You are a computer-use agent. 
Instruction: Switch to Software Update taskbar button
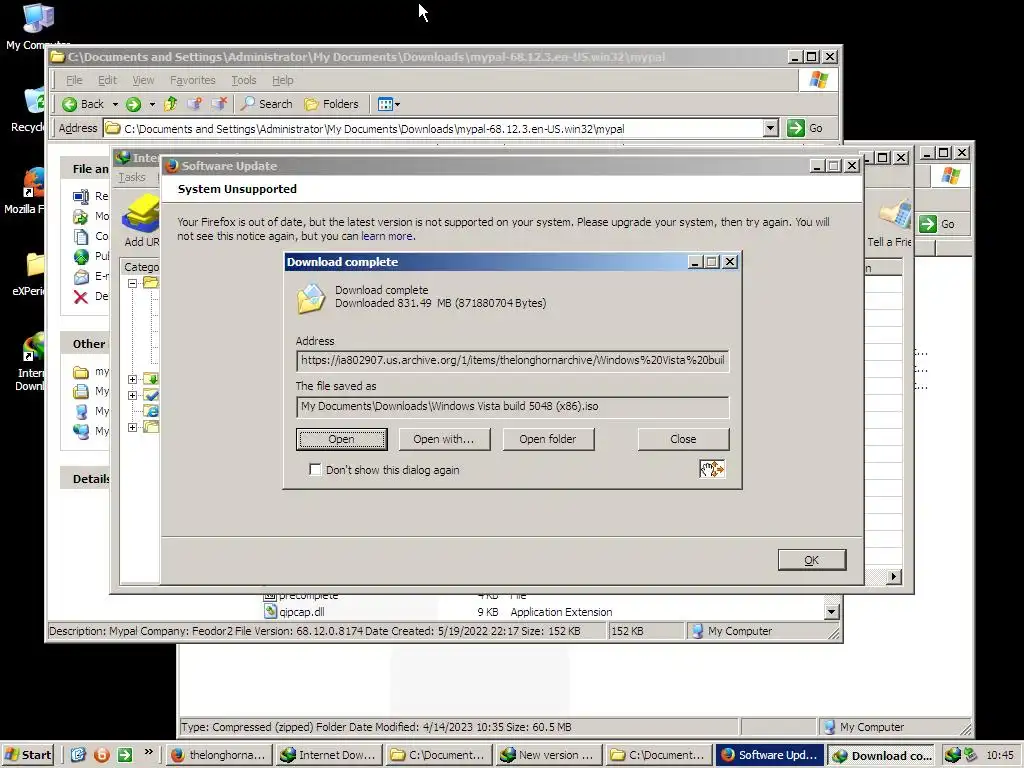pos(769,755)
